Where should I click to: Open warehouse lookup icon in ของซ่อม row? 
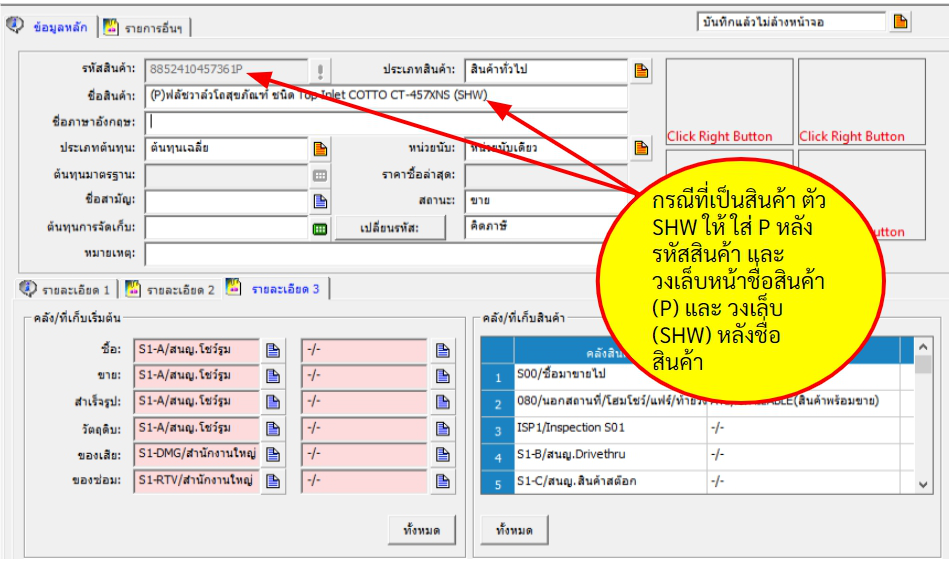point(273,482)
